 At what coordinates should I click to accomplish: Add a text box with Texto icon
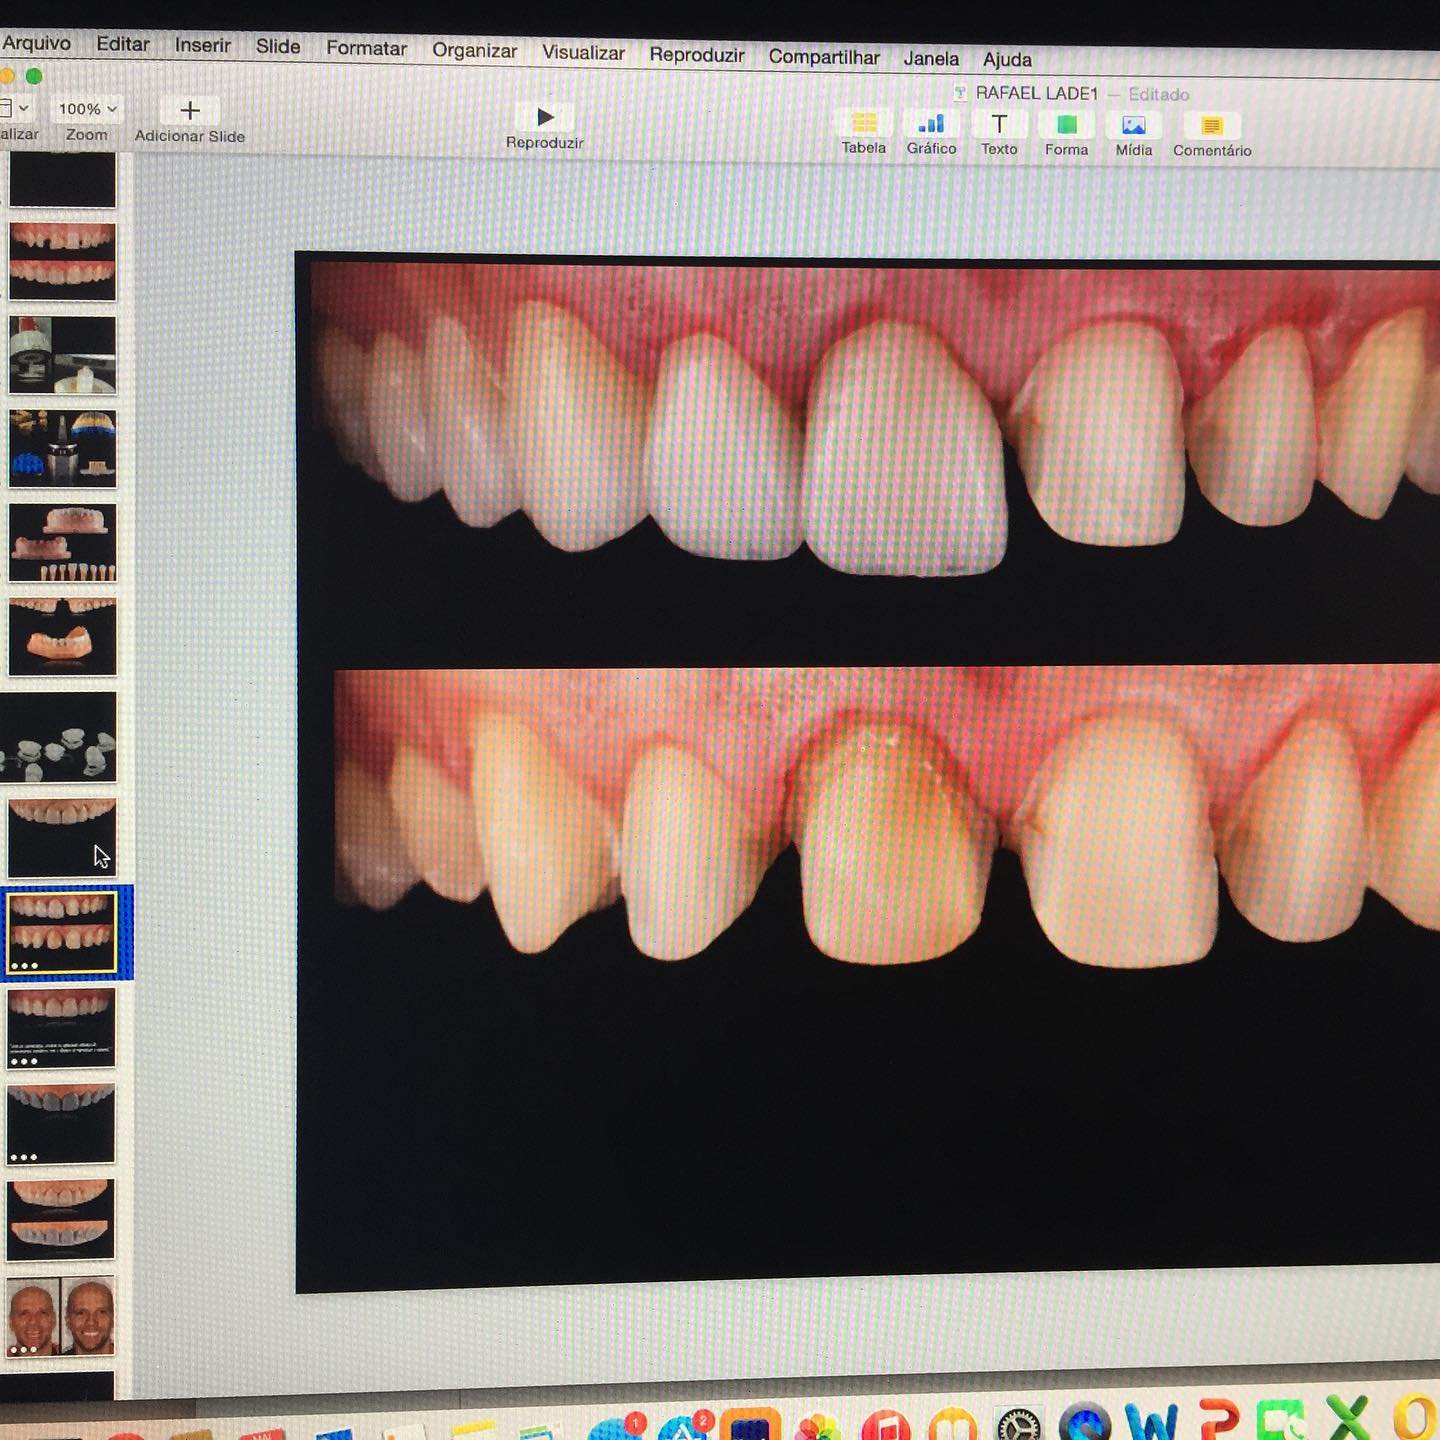(x=999, y=124)
